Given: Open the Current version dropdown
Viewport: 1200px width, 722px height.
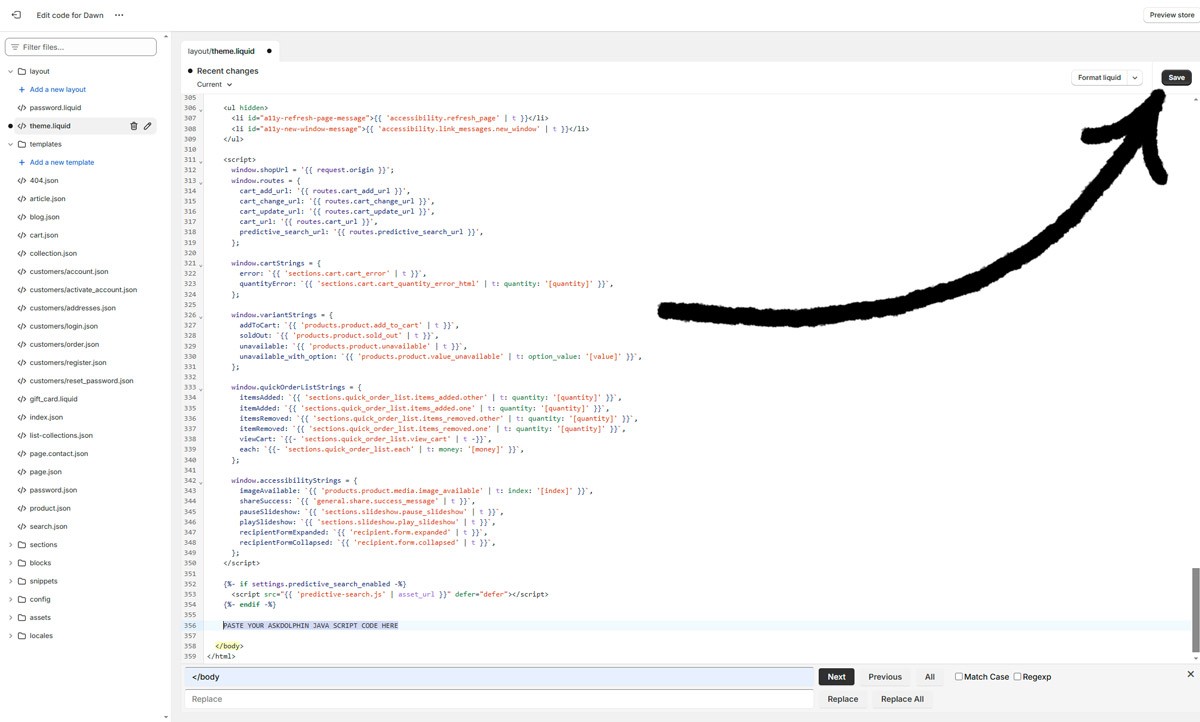Looking at the screenshot, I should [214, 85].
